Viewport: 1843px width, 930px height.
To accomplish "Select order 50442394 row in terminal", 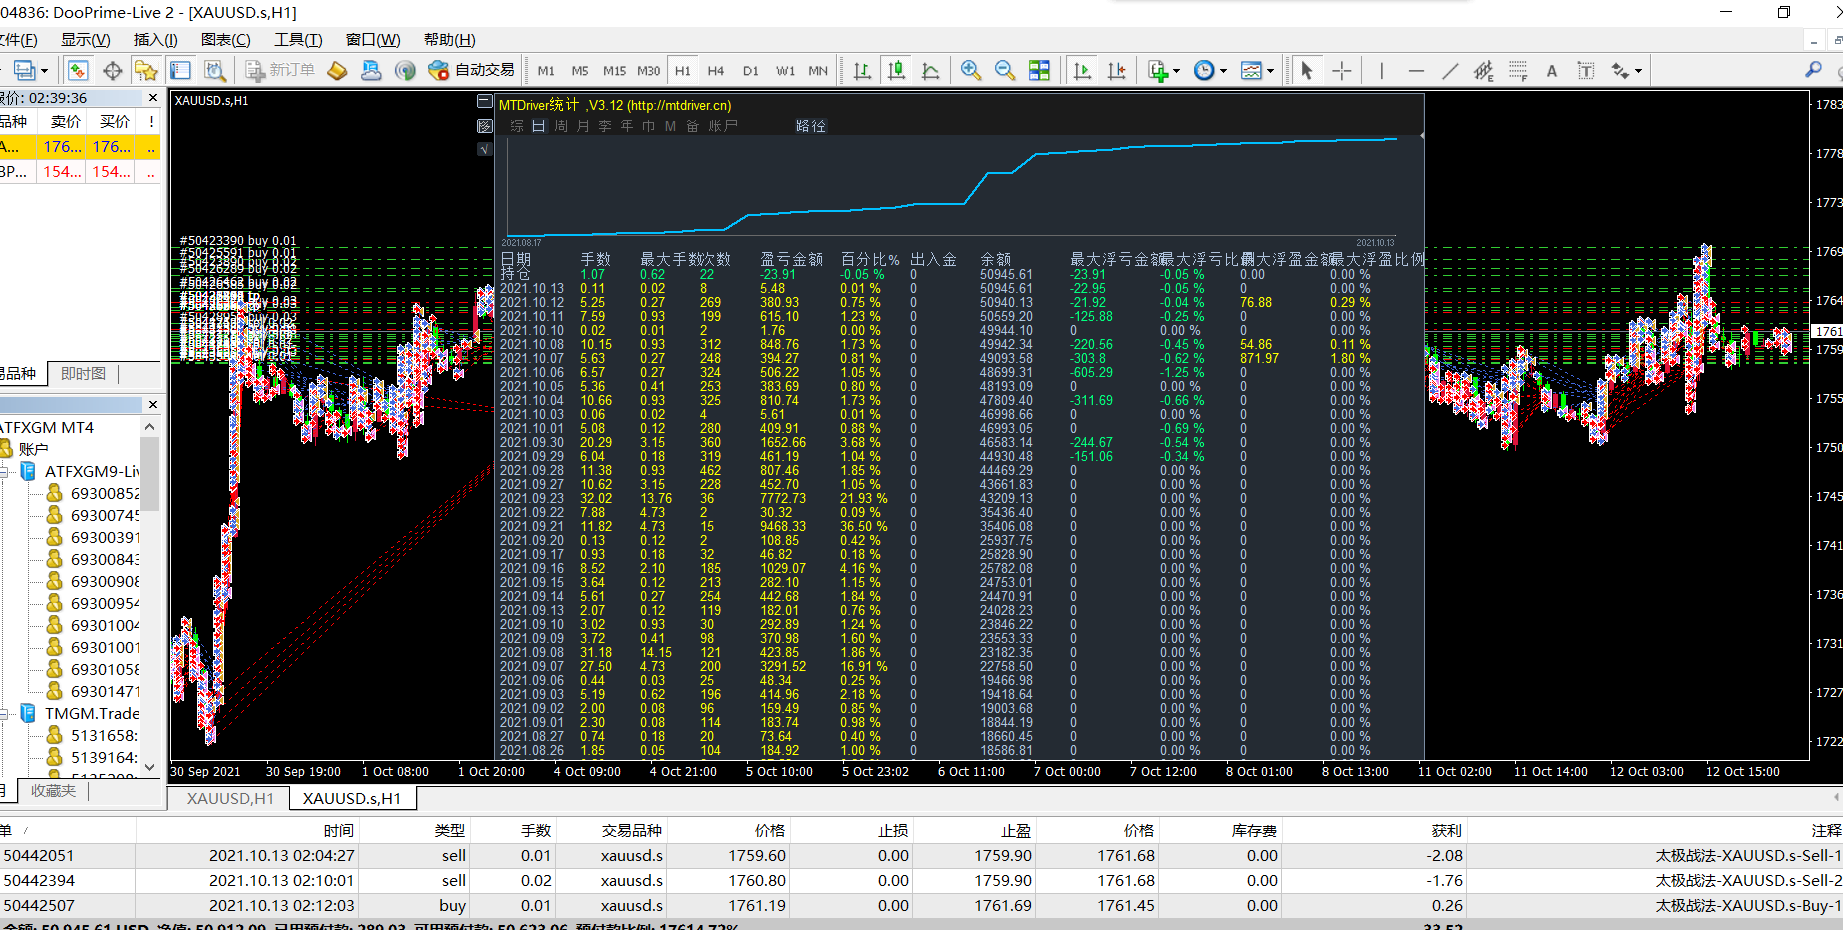I will click(x=40, y=880).
